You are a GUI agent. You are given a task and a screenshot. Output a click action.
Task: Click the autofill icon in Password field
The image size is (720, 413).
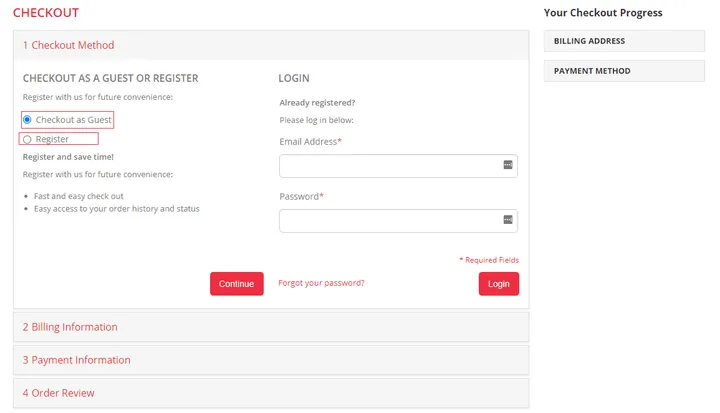click(507, 220)
